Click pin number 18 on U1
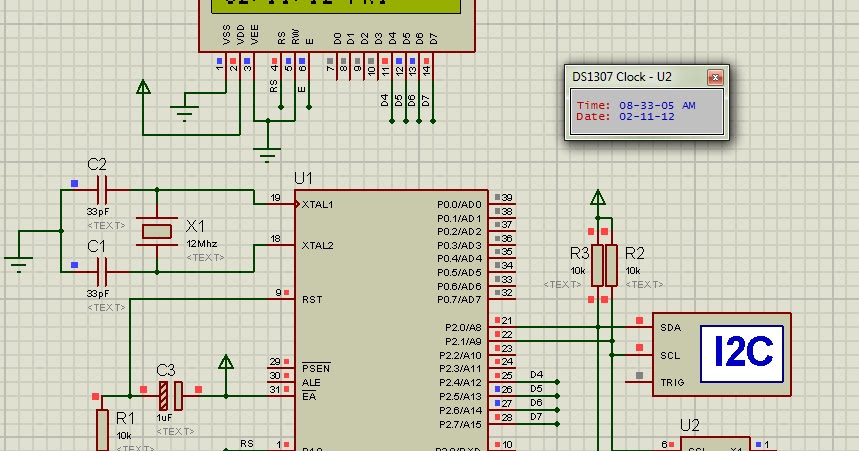859x451 pixels. pyautogui.click(x=275, y=238)
